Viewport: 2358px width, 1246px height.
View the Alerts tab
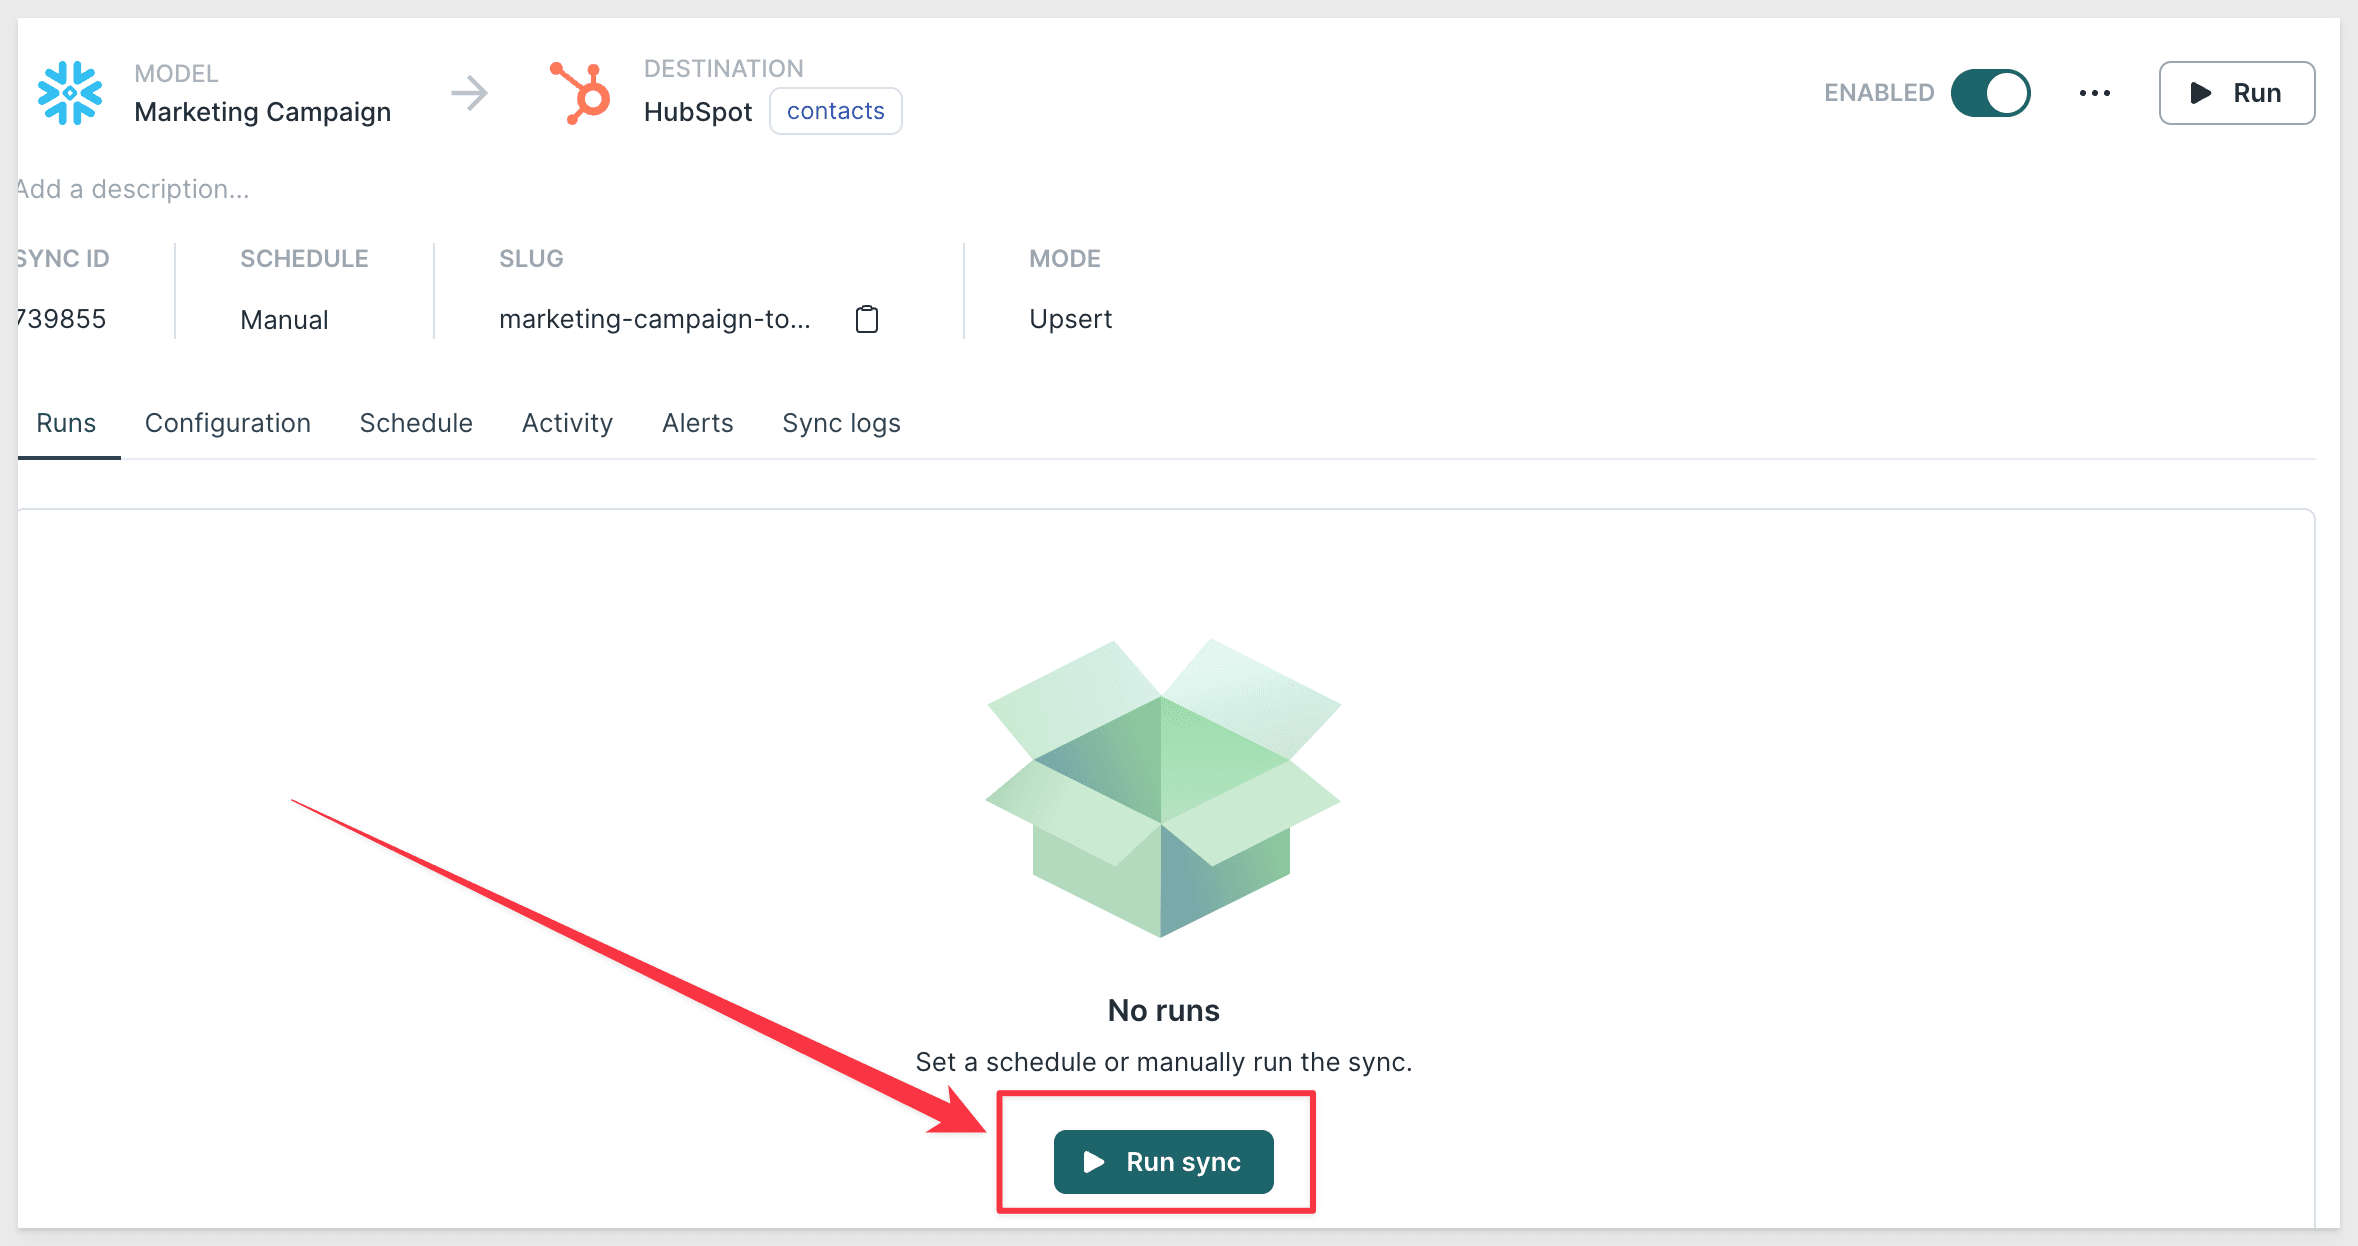[697, 423]
